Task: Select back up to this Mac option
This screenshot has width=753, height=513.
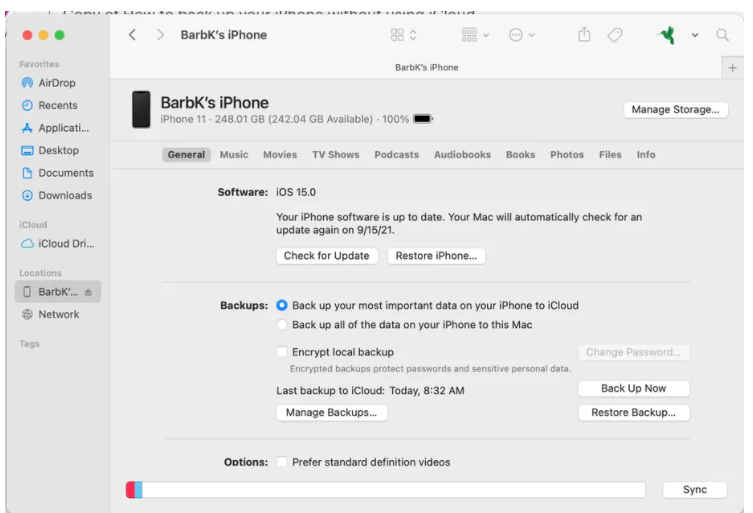Action: pos(282,325)
